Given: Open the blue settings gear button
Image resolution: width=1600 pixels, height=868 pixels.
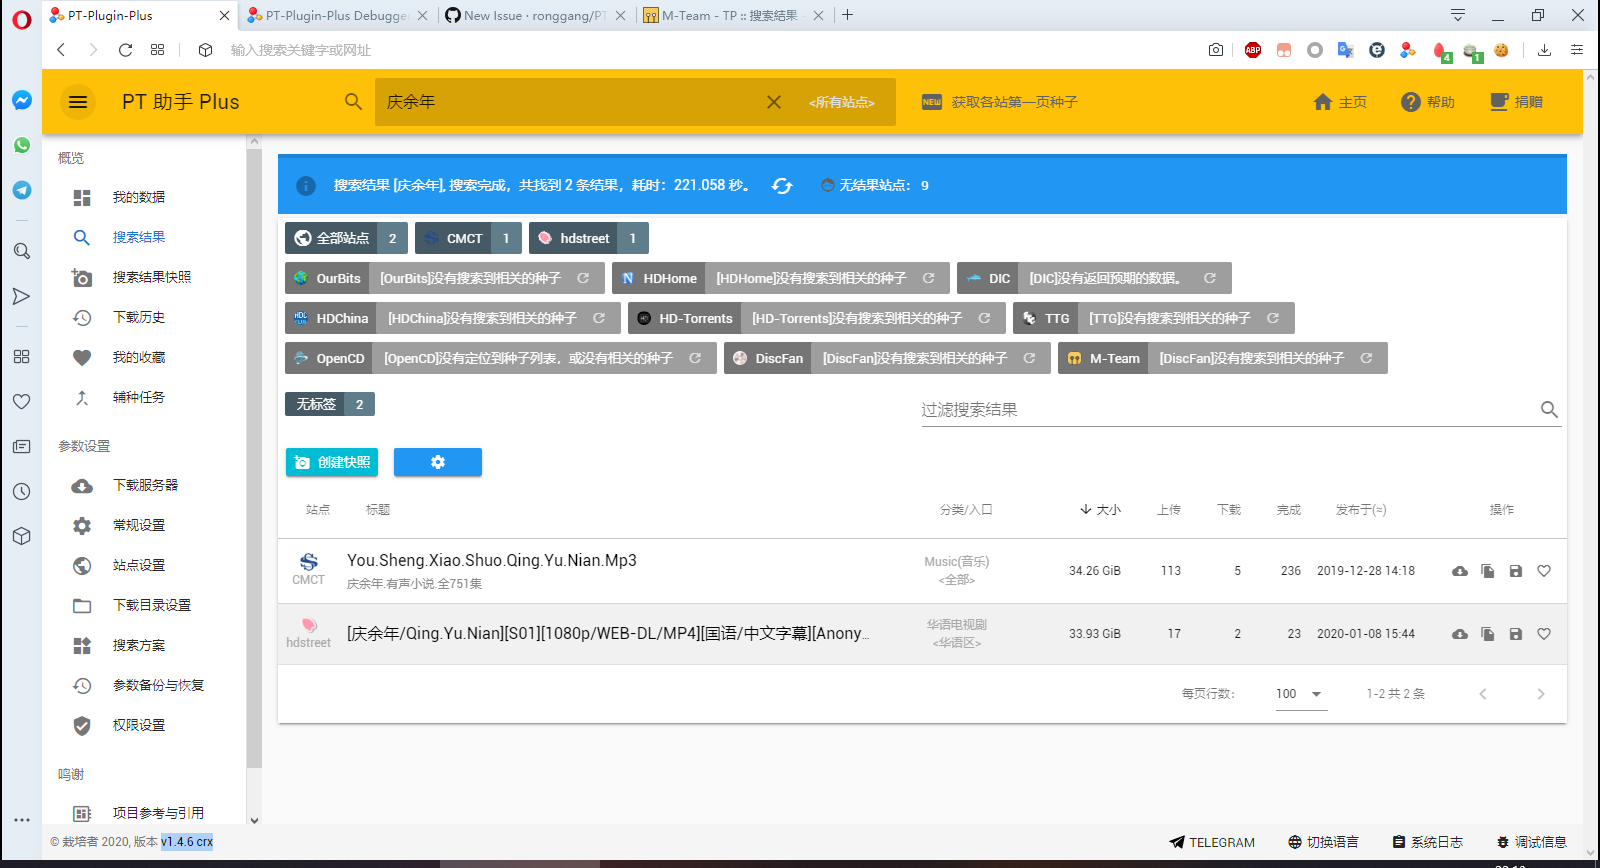Looking at the screenshot, I should click(438, 462).
